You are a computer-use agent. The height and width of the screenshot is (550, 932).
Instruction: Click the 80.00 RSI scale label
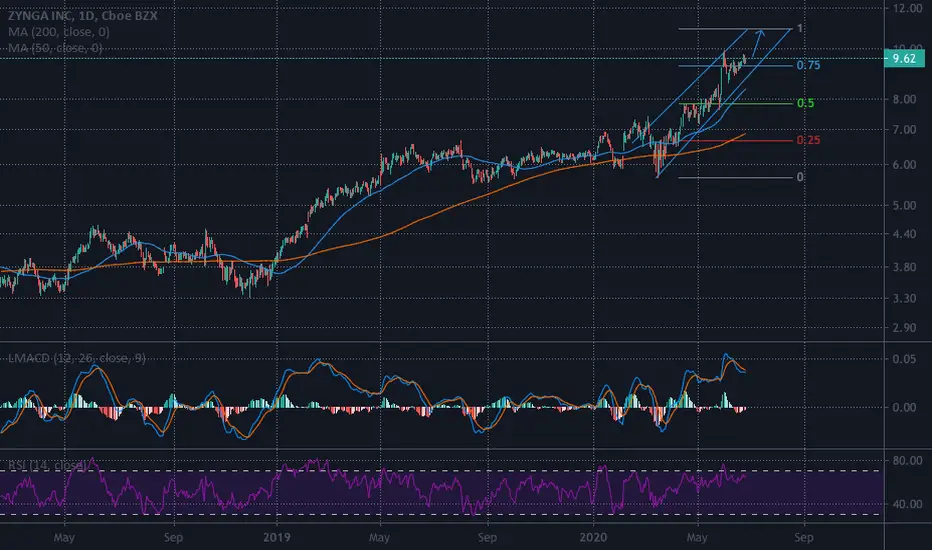pos(907,461)
